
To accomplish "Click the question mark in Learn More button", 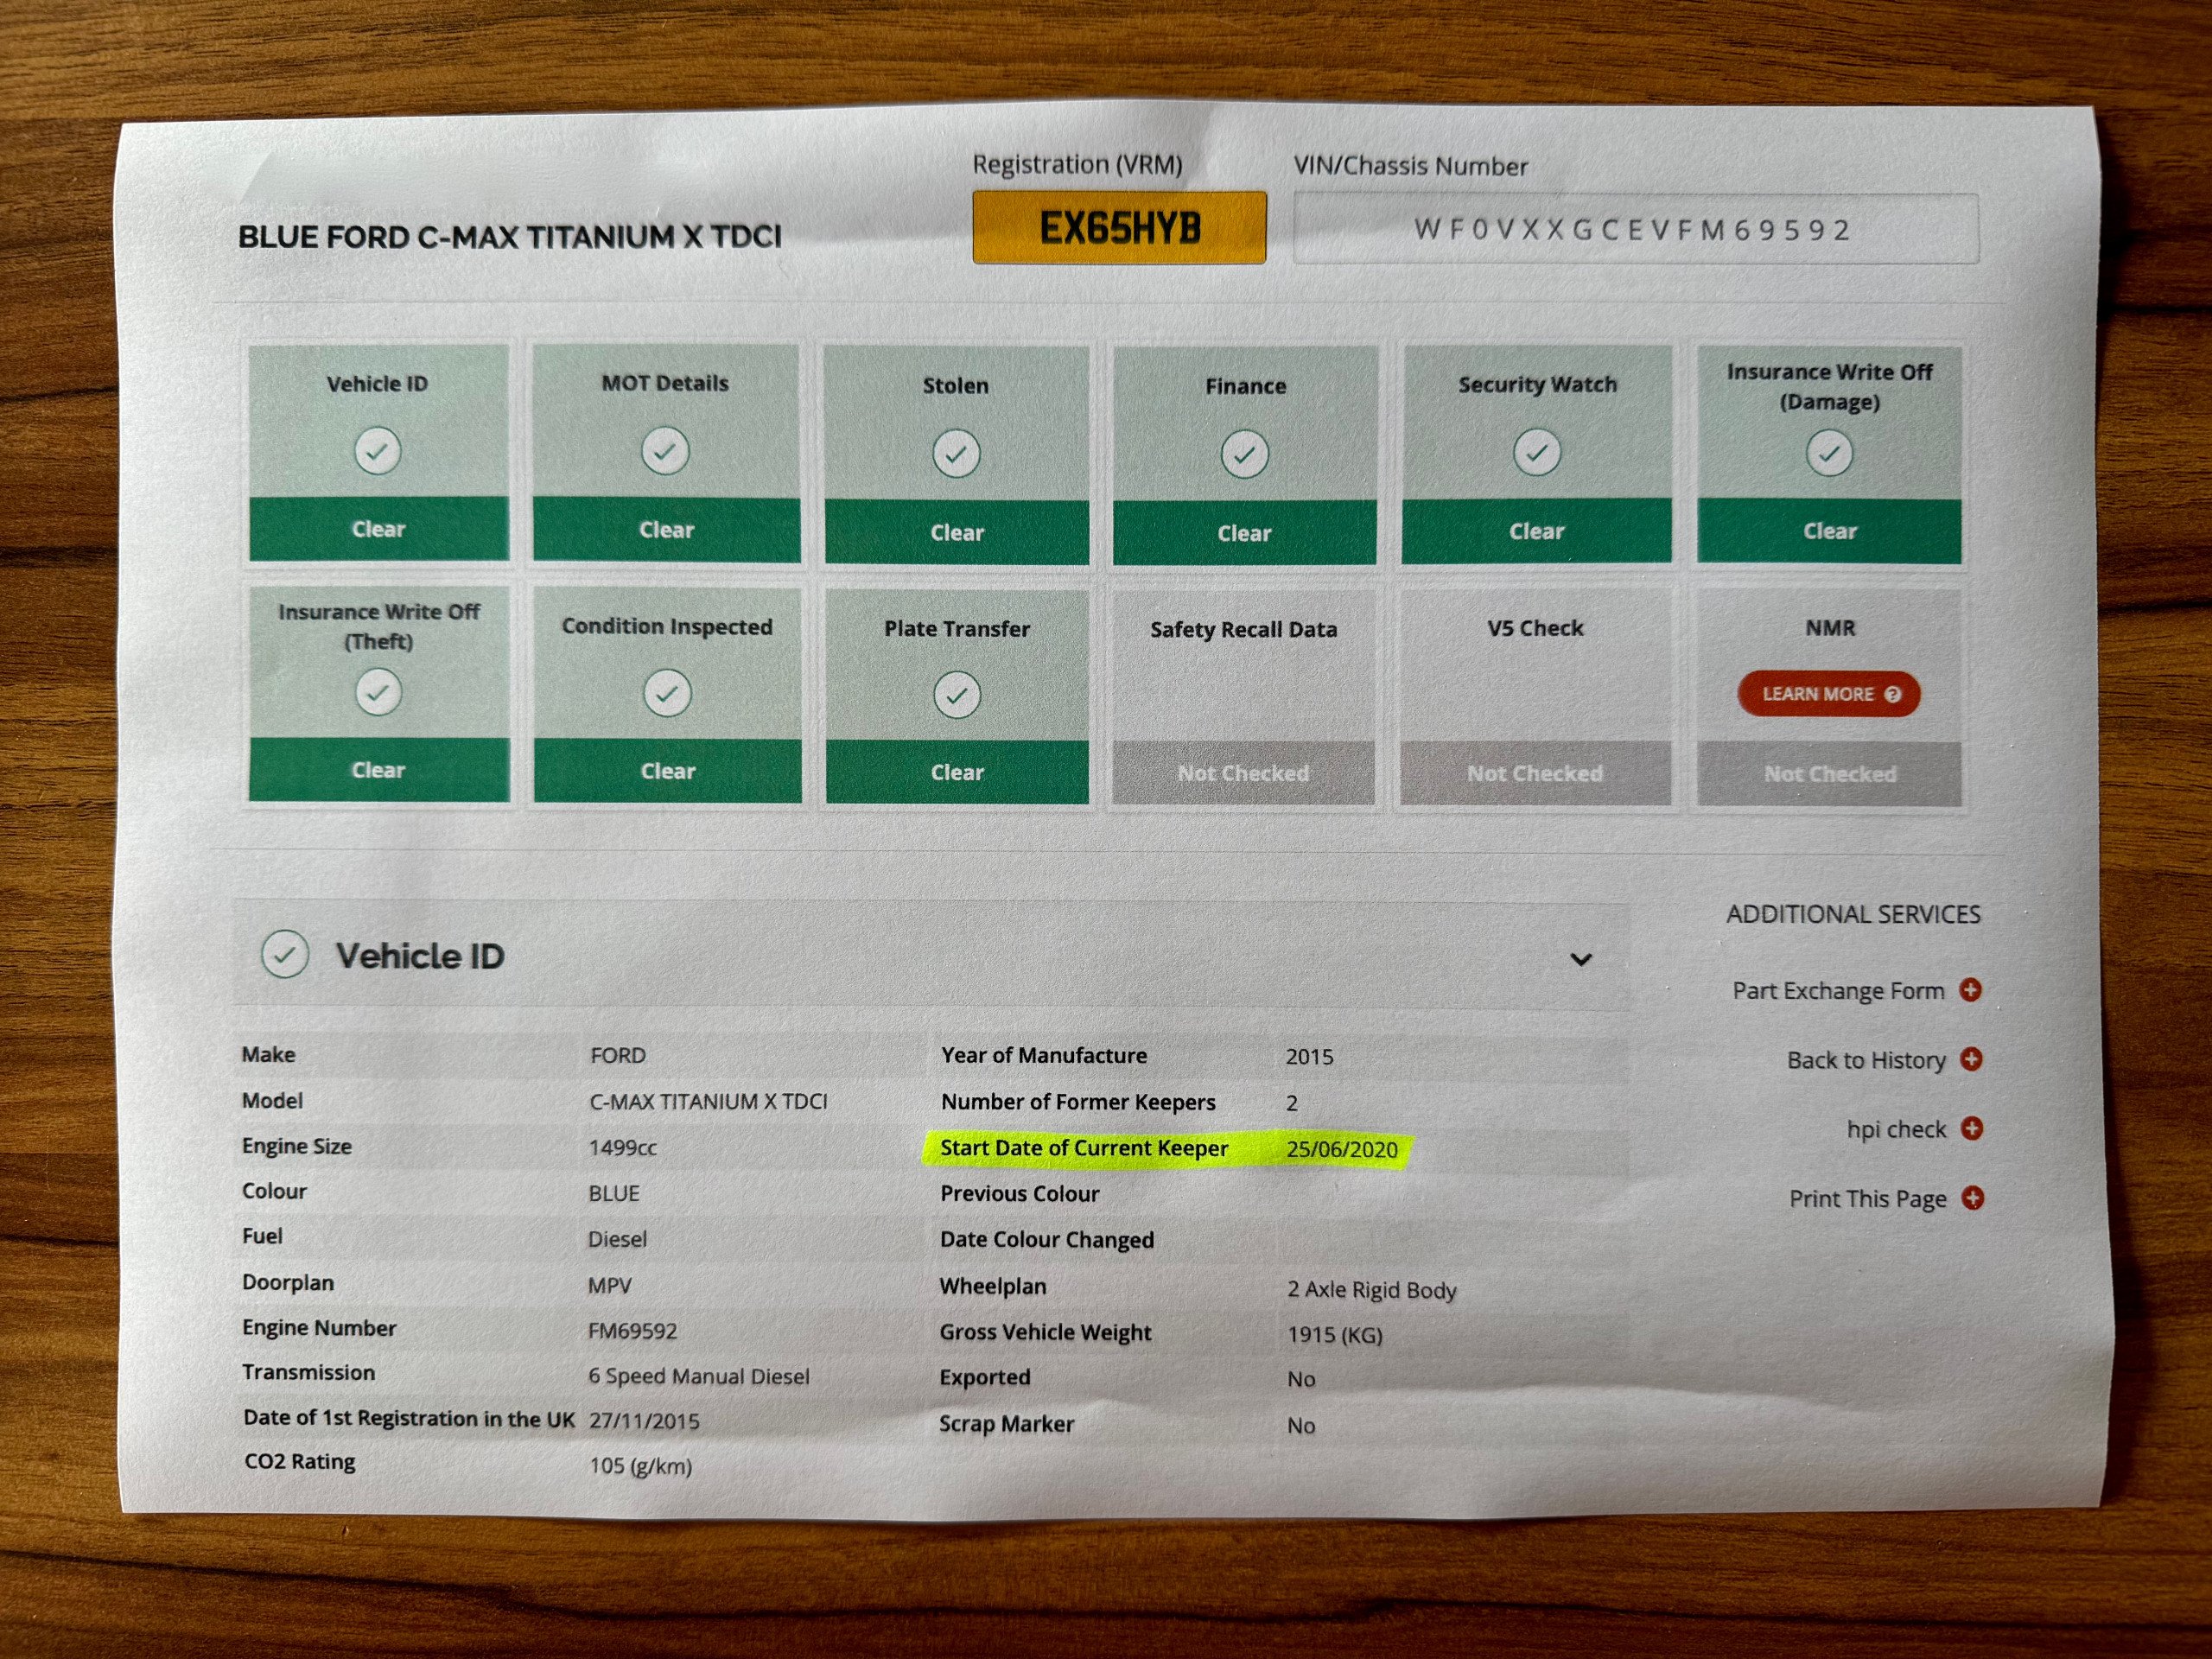I will [1893, 694].
